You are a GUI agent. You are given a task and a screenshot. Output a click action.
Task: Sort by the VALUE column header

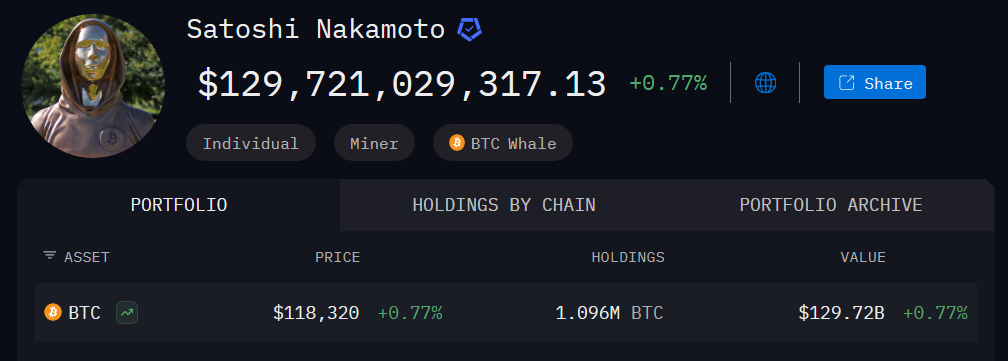tap(863, 258)
